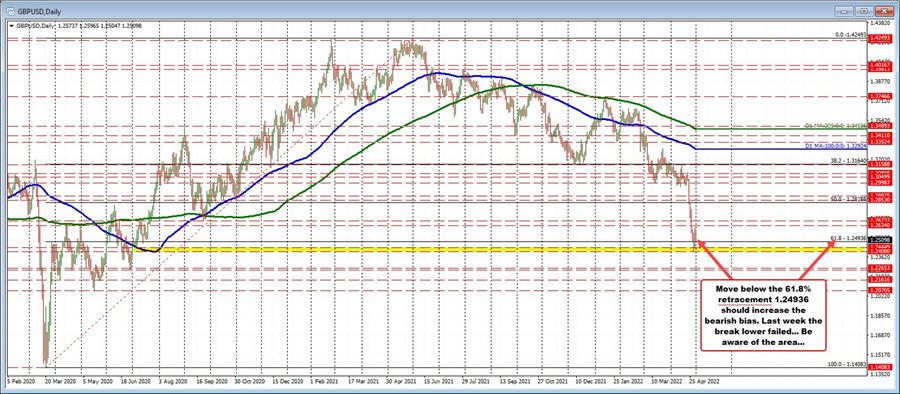900x394 pixels.
Task: Click the 30 Apr 2021 date label
Action: coord(401,381)
